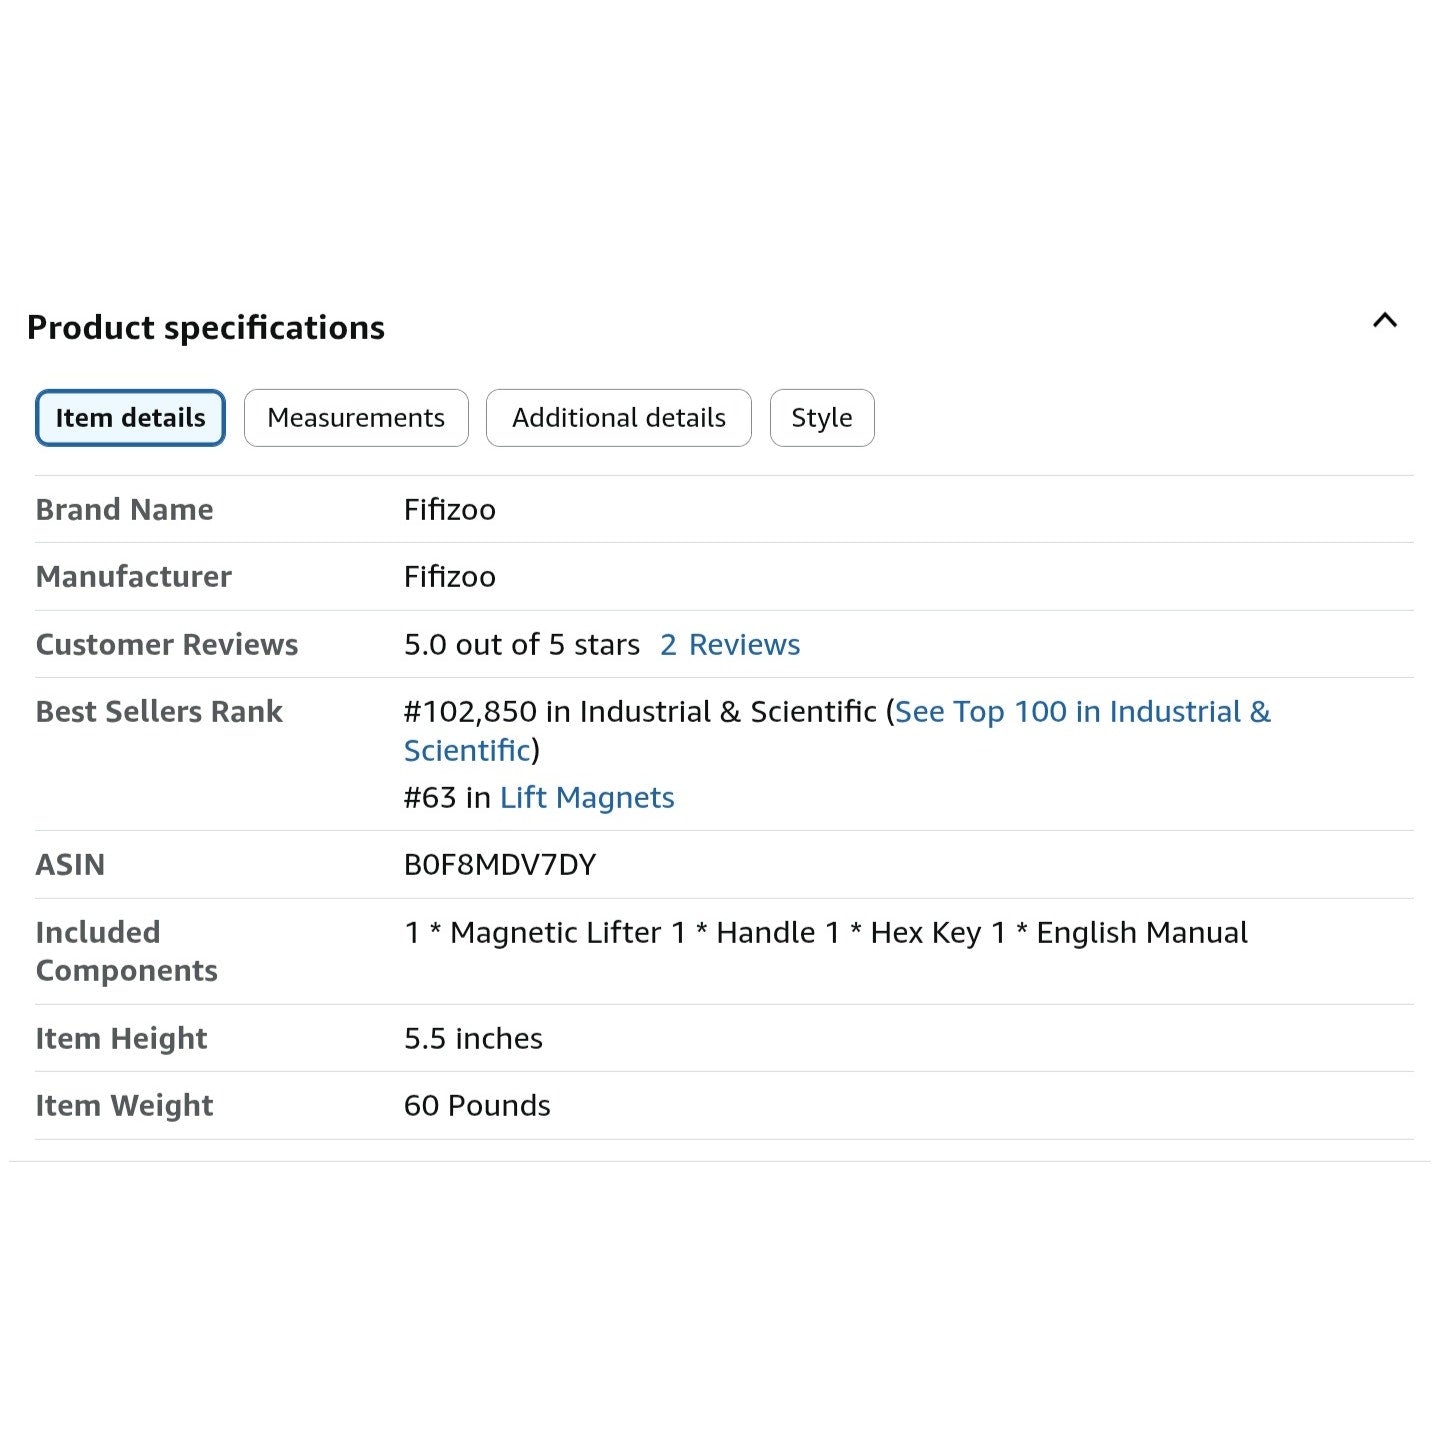
Task: Open the 2 Reviews link
Action: click(730, 645)
